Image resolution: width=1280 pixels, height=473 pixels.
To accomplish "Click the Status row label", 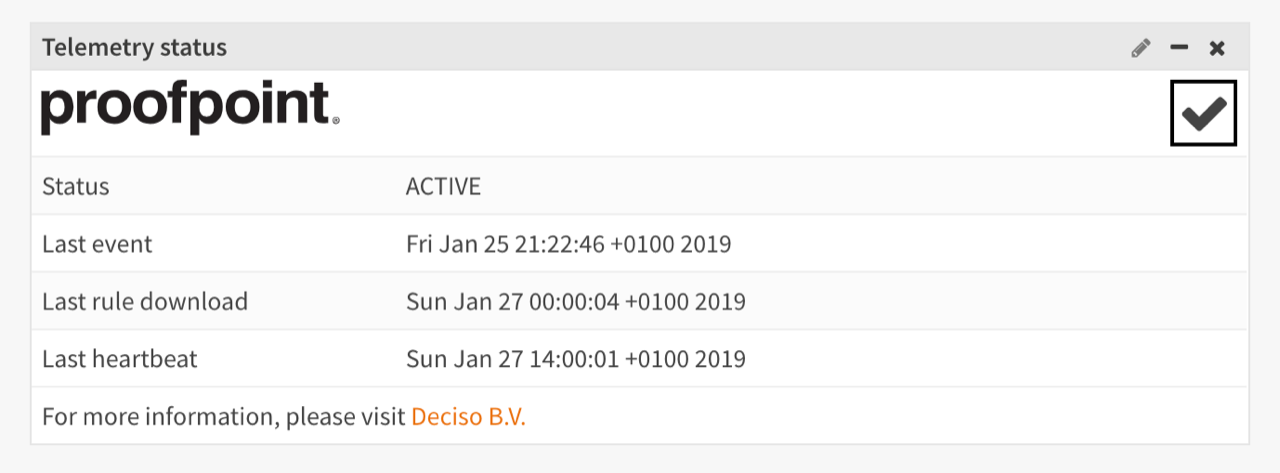I will [x=76, y=186].
